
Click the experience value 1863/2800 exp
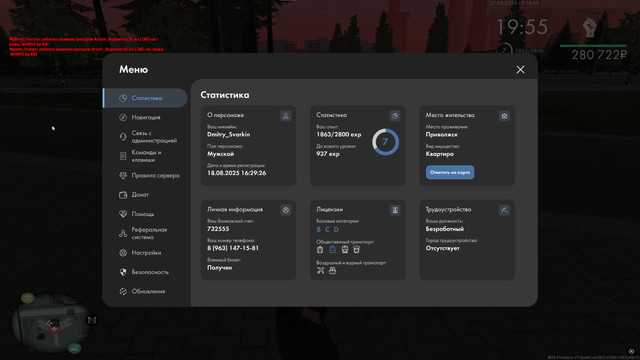[x=339, y=135]
